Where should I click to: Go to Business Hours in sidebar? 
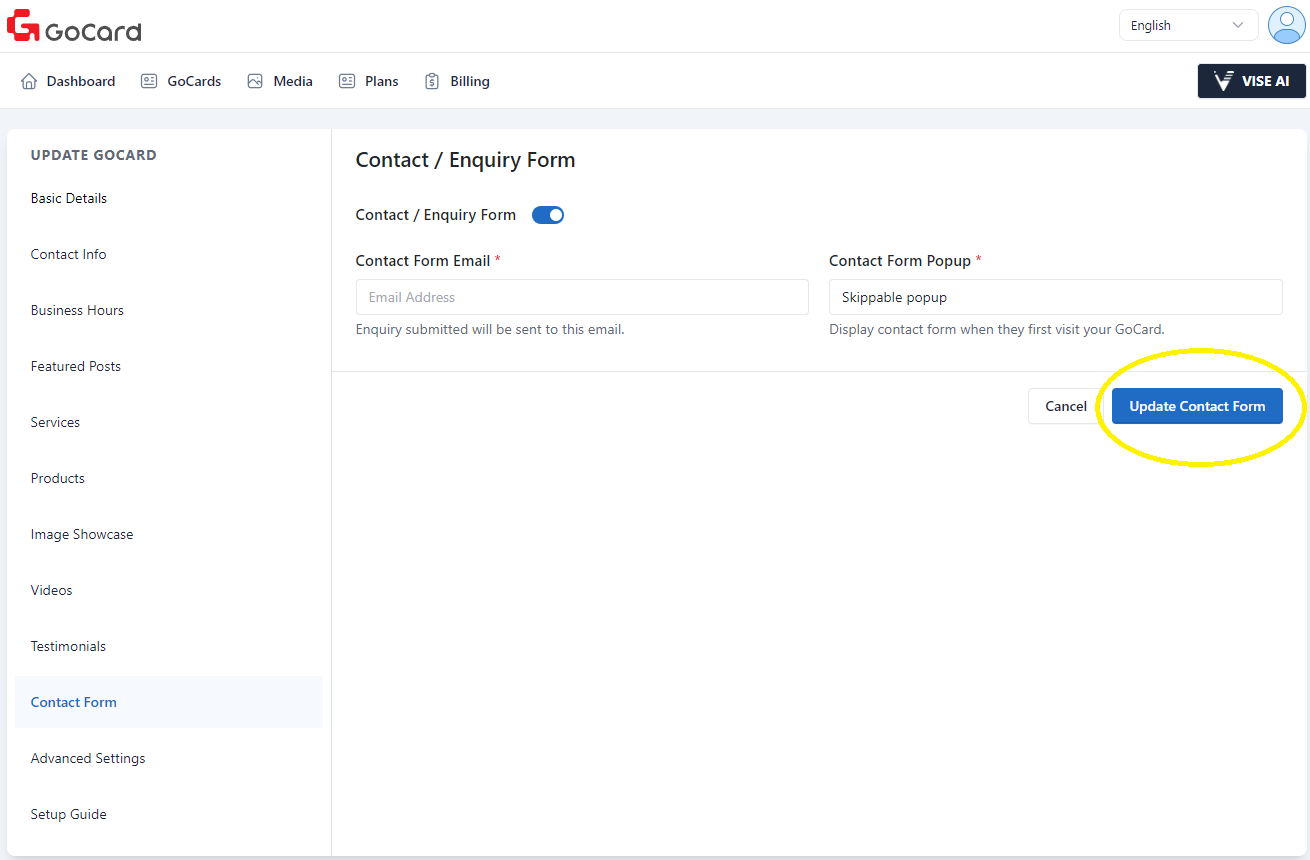point(77,310)
